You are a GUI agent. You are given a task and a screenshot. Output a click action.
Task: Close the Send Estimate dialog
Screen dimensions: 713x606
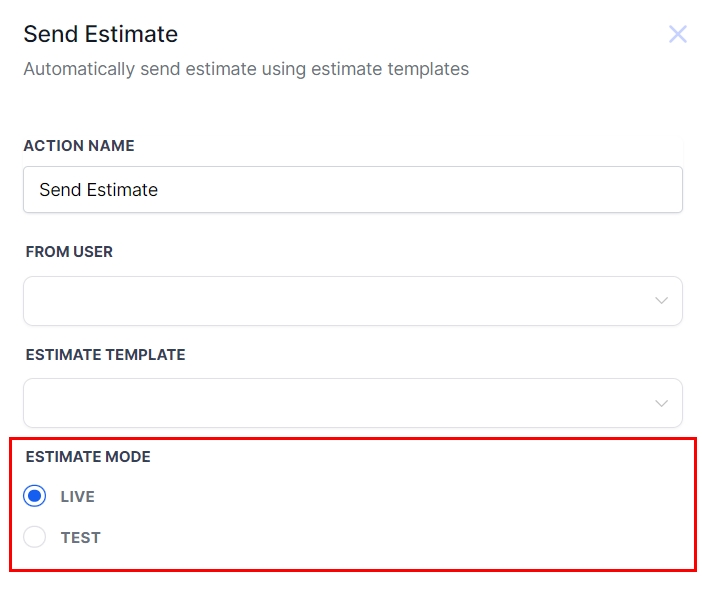click(x=678, y=35)
